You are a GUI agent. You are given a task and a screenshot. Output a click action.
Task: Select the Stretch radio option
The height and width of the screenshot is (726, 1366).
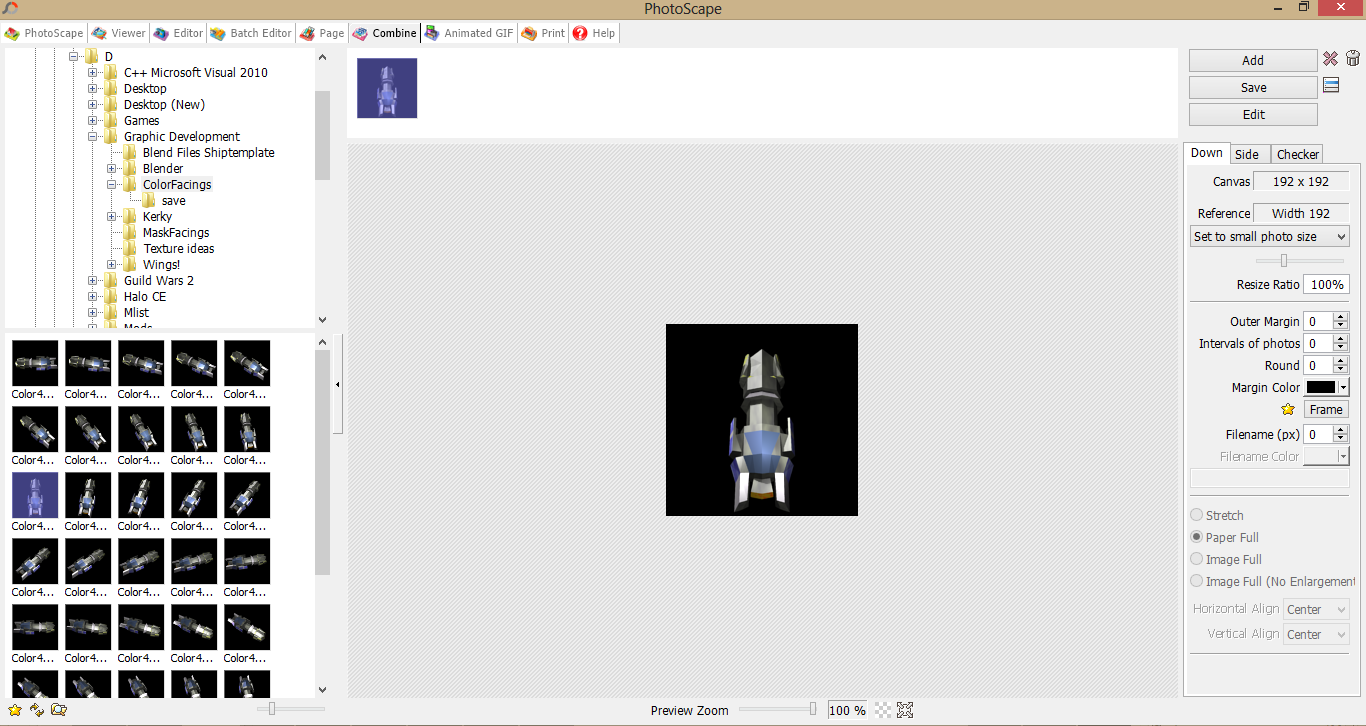click(1197, 515)
